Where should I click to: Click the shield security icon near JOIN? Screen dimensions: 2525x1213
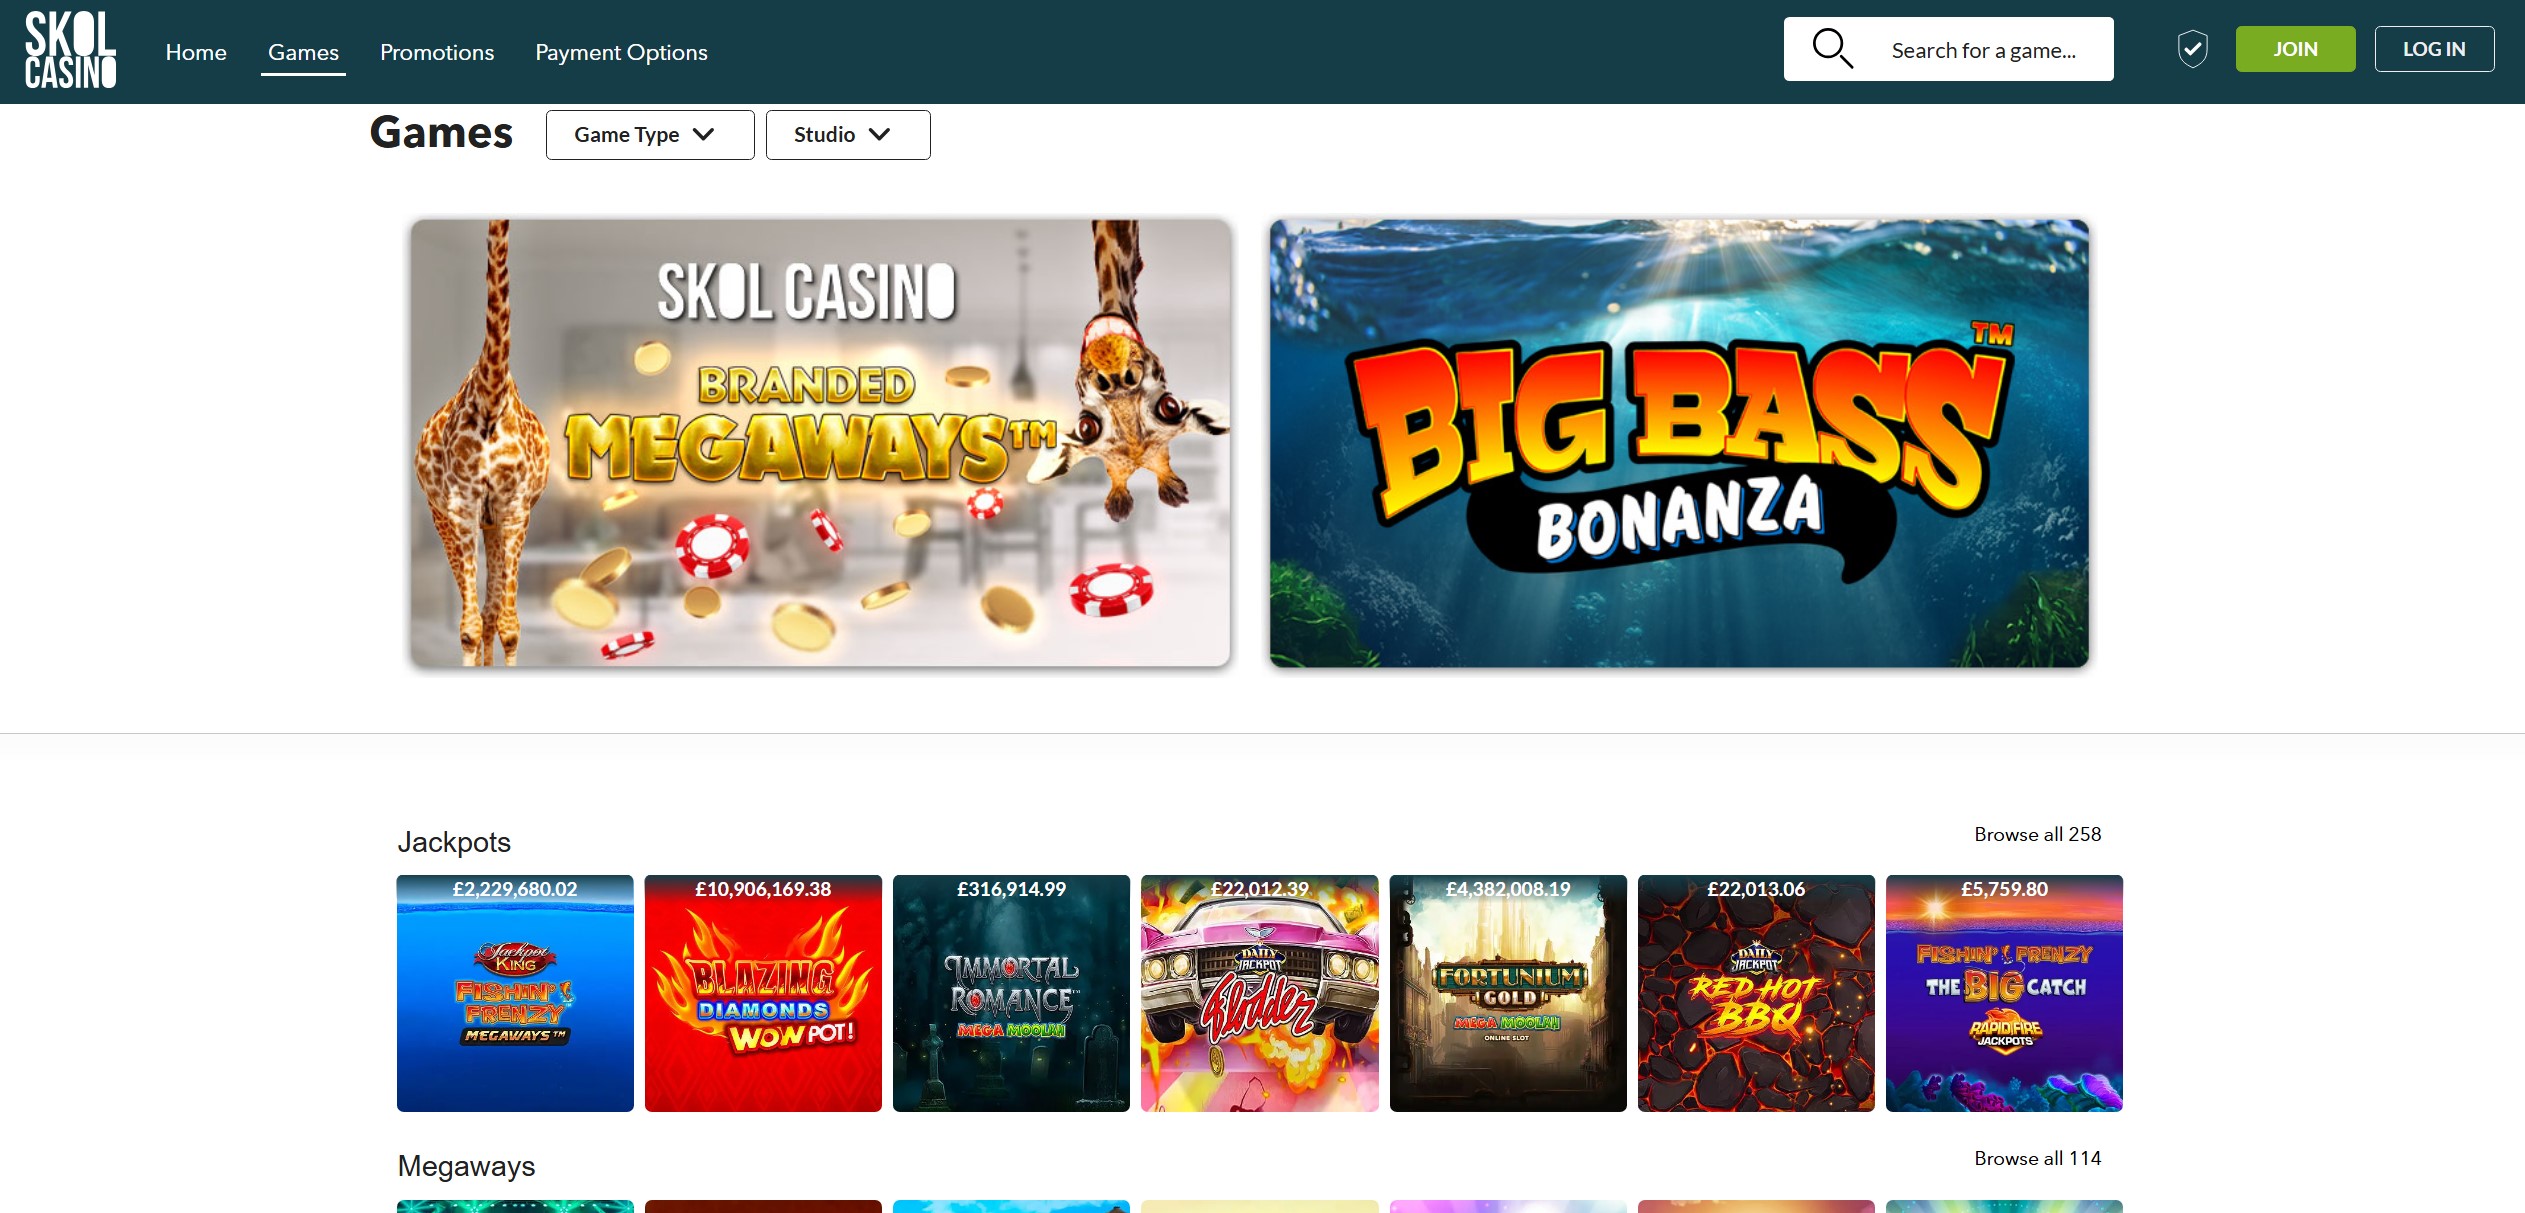(2192, 47)
